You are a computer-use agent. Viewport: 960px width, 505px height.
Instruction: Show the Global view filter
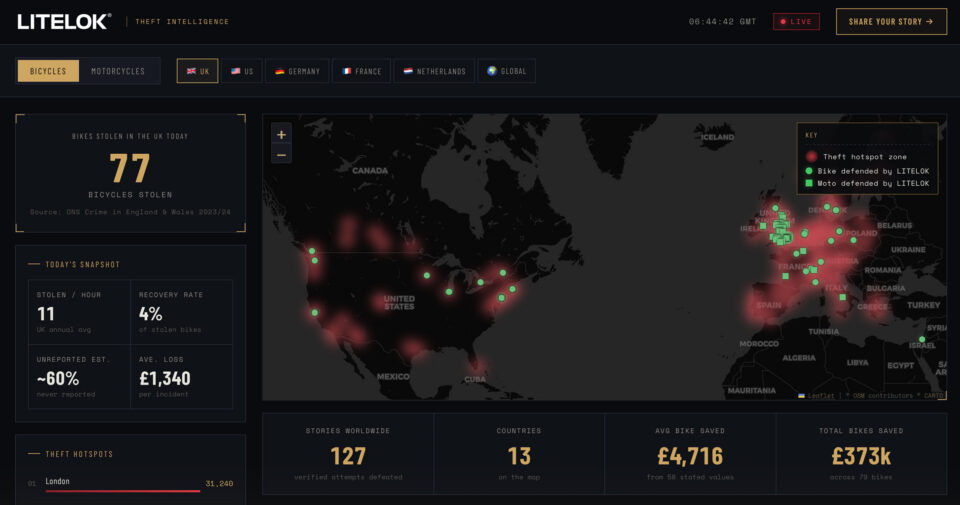506,71
